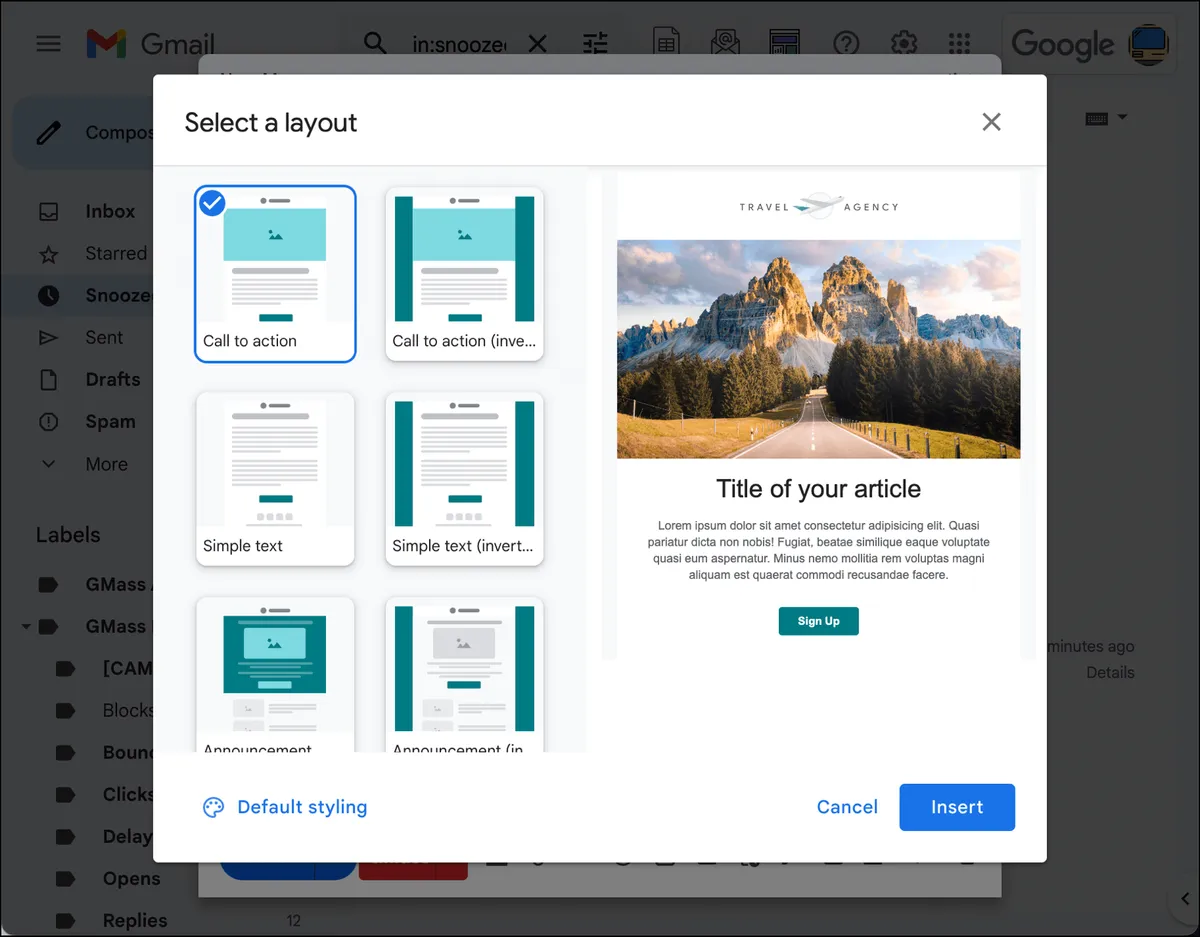Open Google account avatar
Image resolution: width=1200 pixels, height=937 pixels.
point(1148,44)
